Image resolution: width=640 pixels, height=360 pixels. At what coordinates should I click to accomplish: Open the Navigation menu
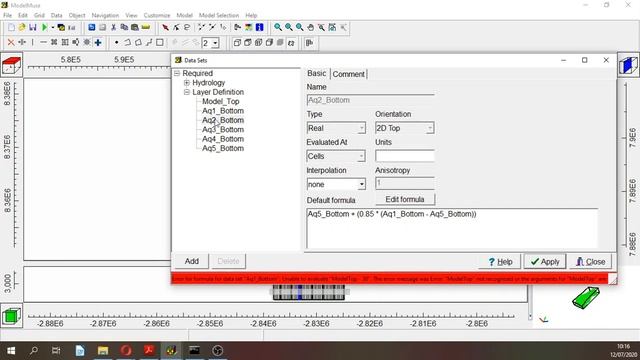tap(105, 15)
